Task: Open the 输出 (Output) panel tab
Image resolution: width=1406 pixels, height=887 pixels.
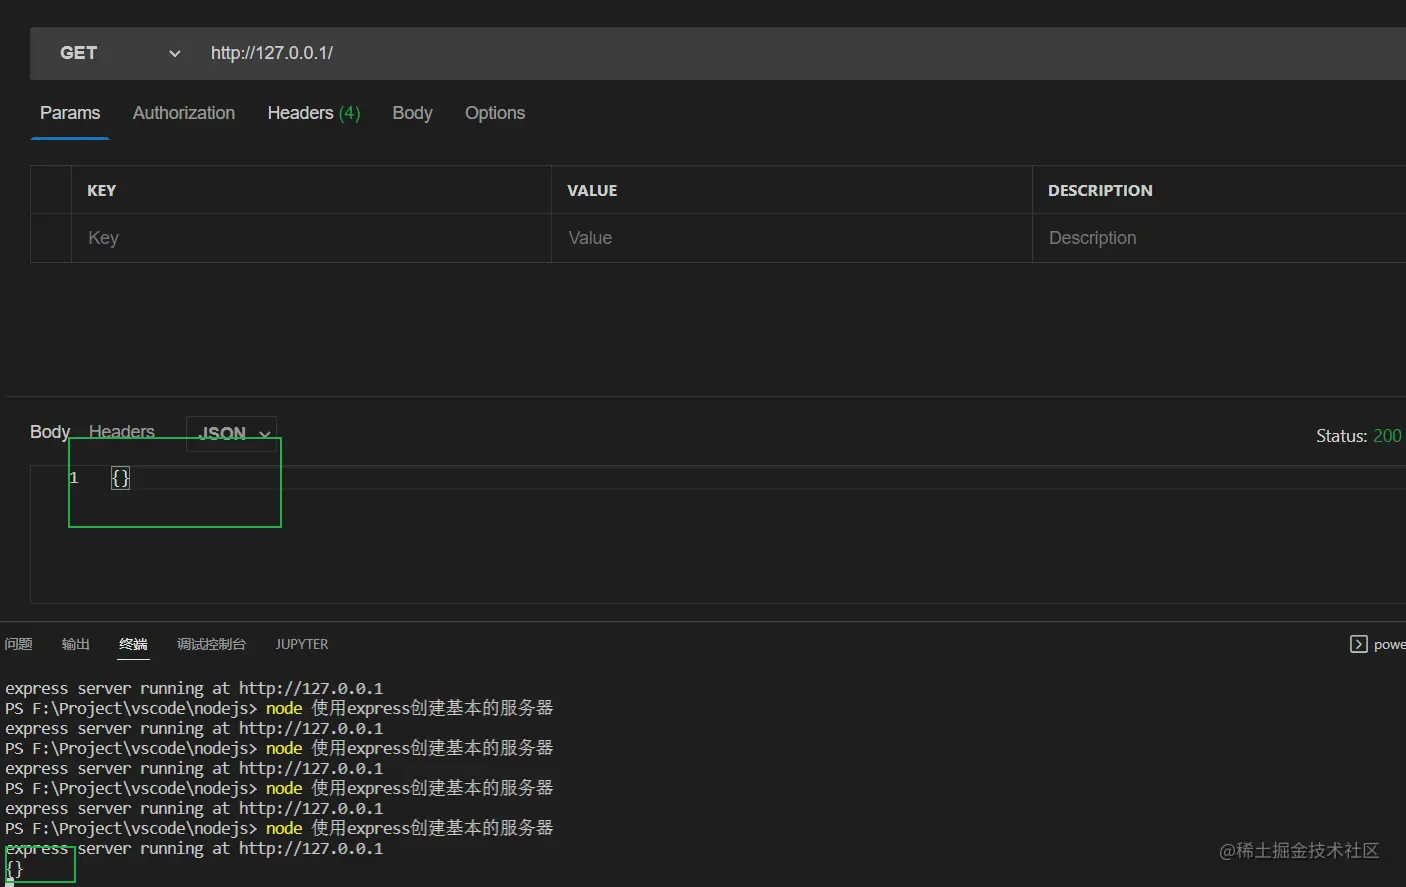Action: tap(76, 644)
